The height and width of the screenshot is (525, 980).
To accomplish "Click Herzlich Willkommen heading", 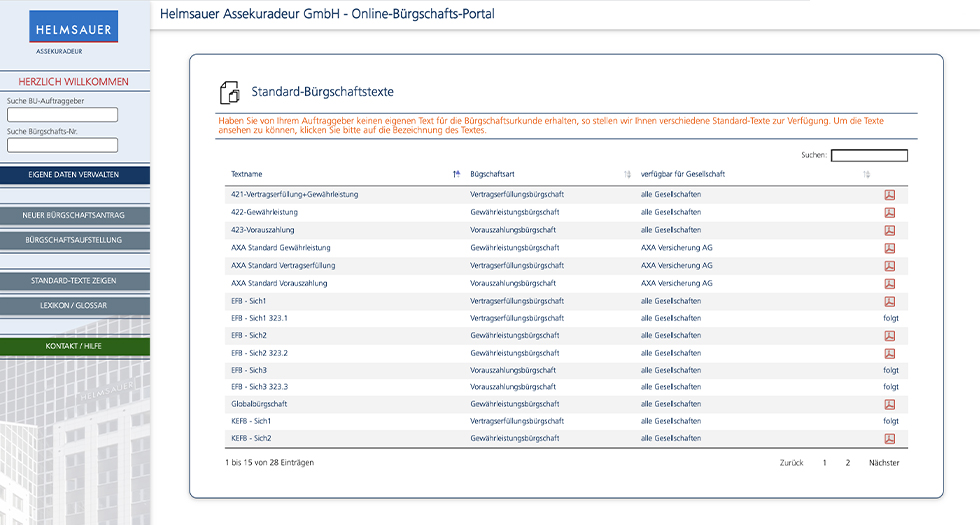I will click(73, 82).
